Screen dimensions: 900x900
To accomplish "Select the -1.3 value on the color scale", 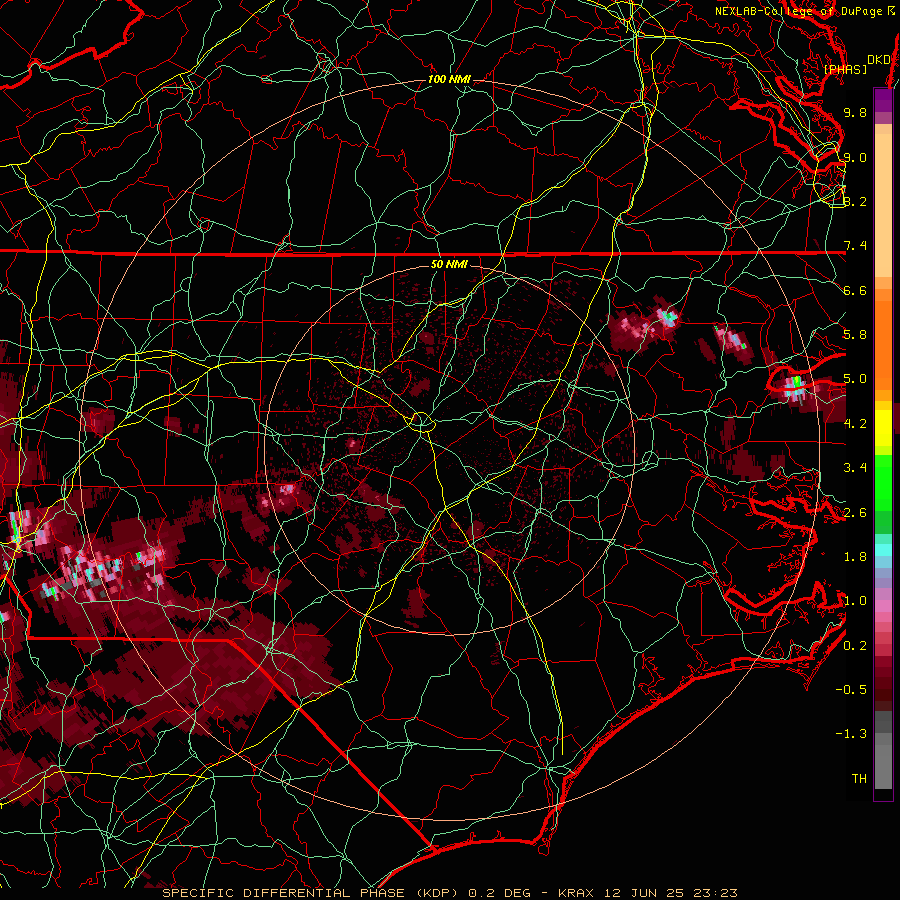I will point(852,734).
